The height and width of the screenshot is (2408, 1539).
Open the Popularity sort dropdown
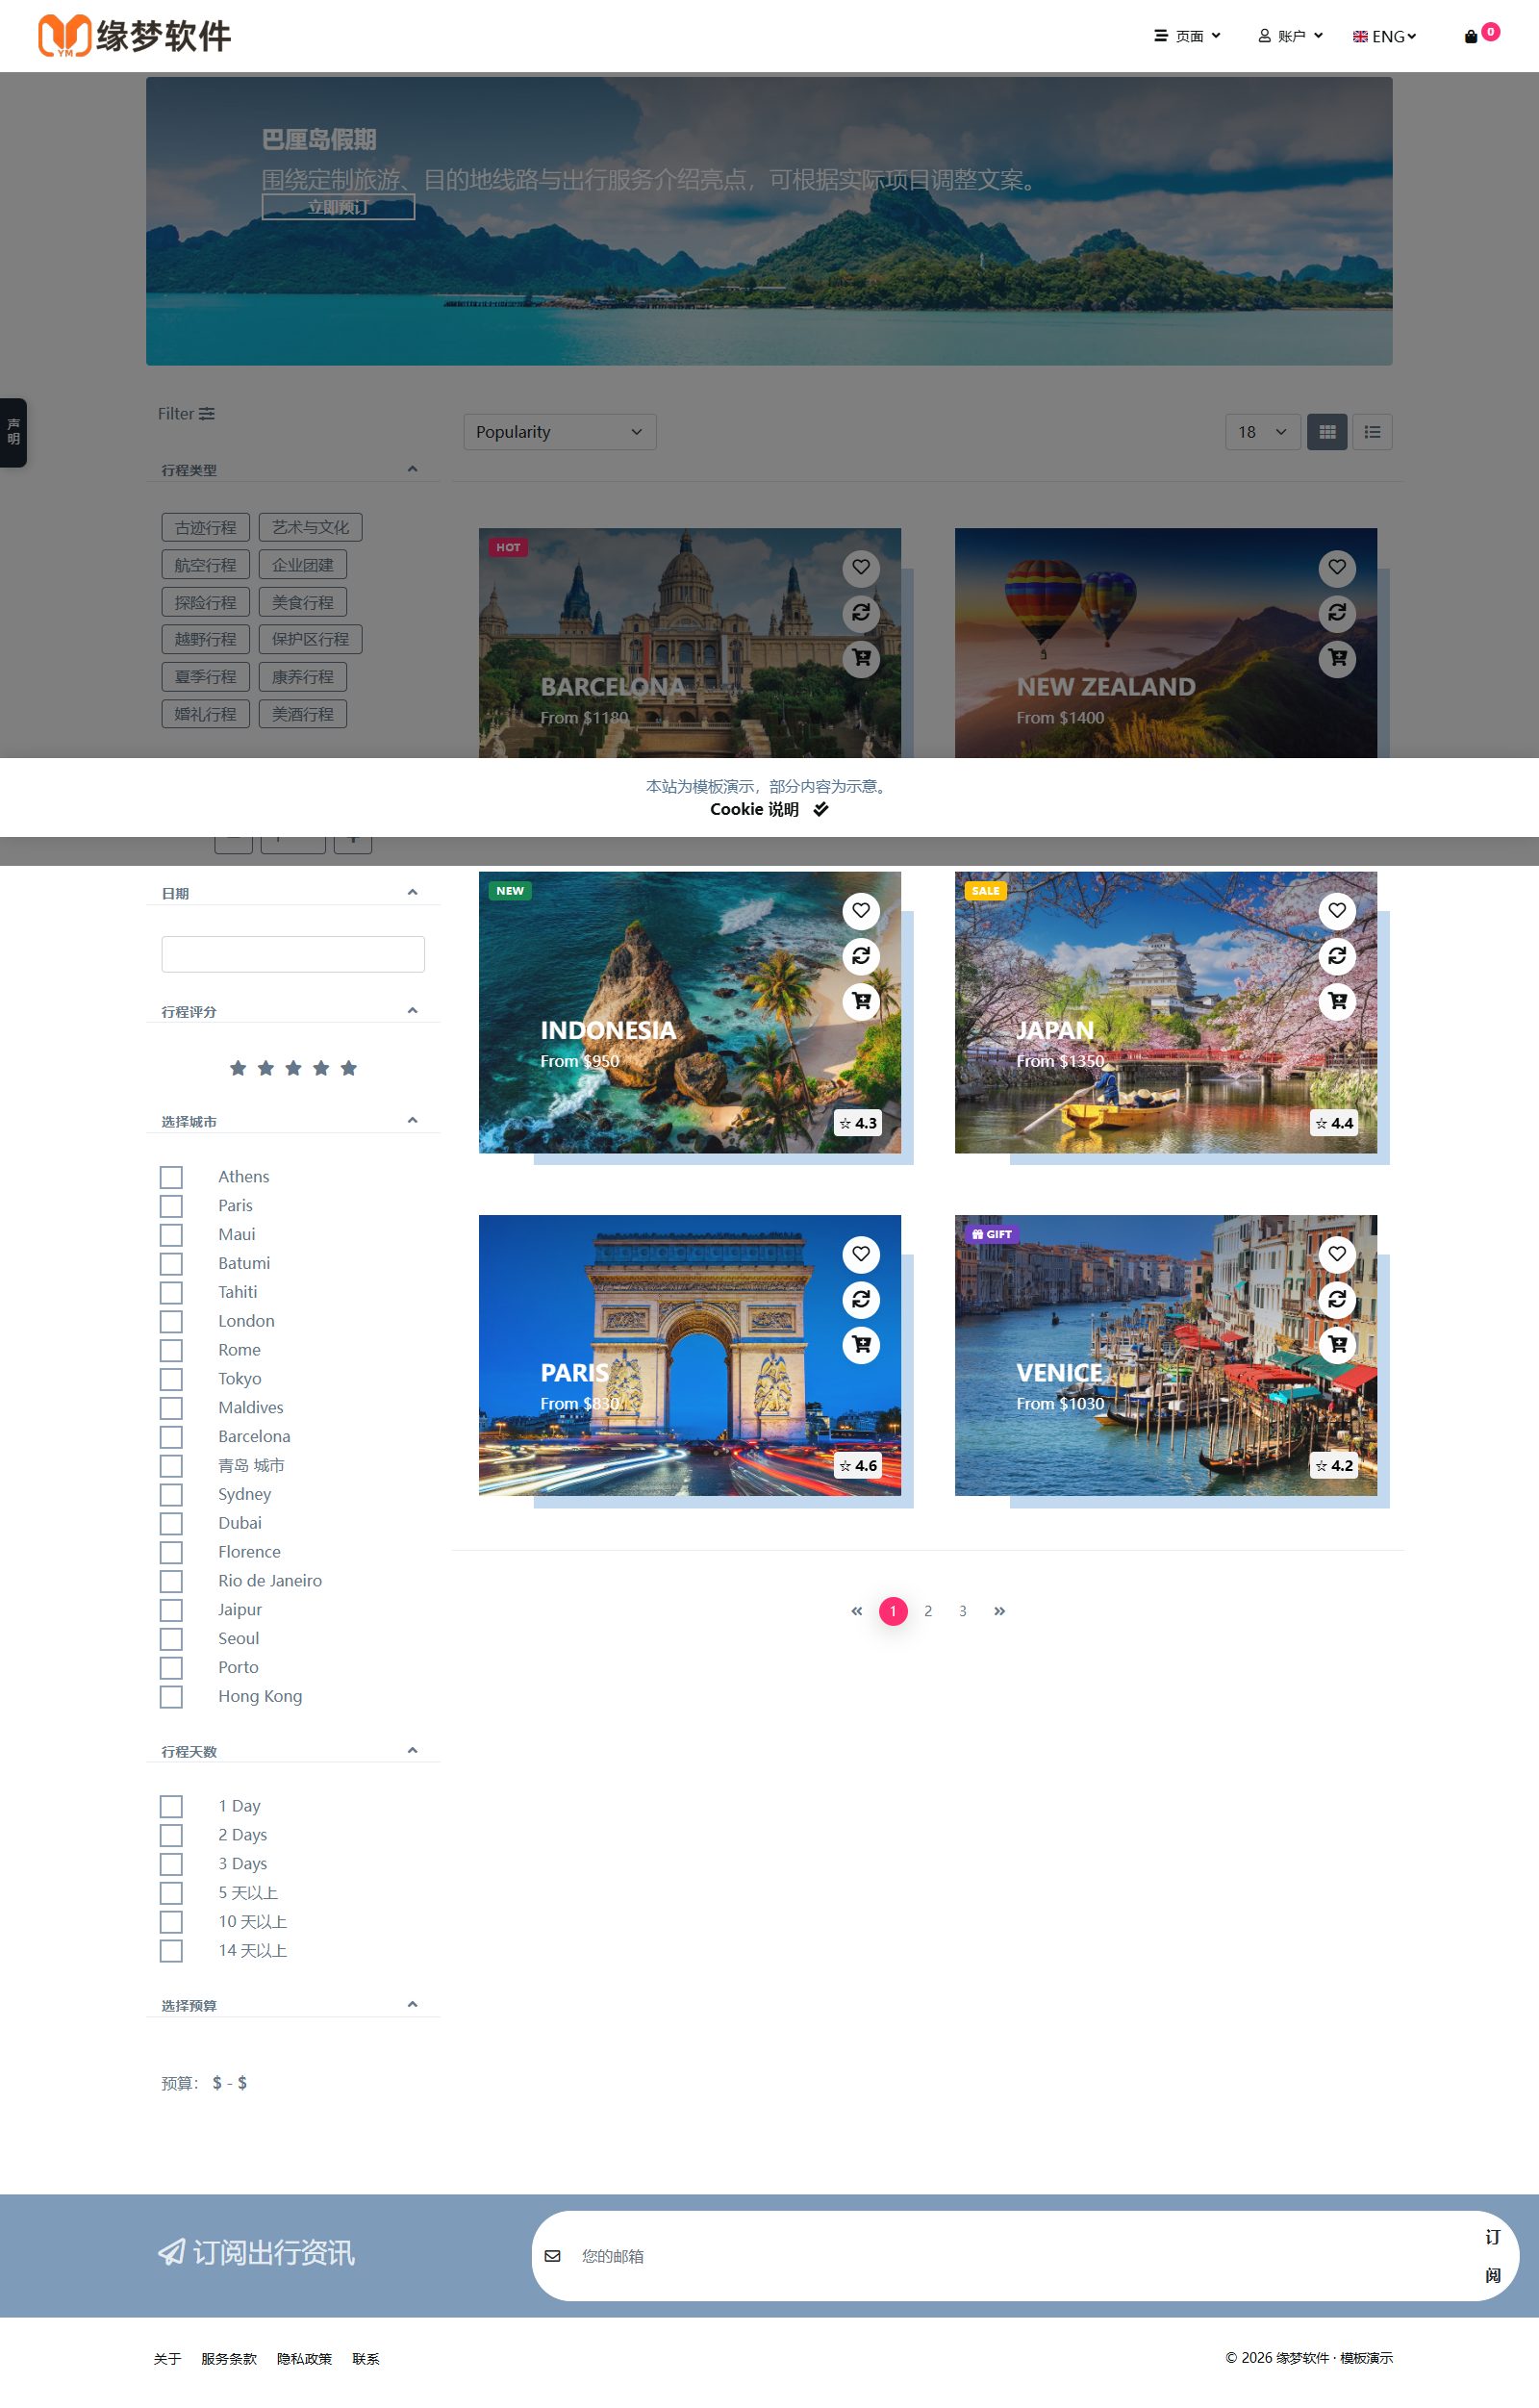pos(560,432)
